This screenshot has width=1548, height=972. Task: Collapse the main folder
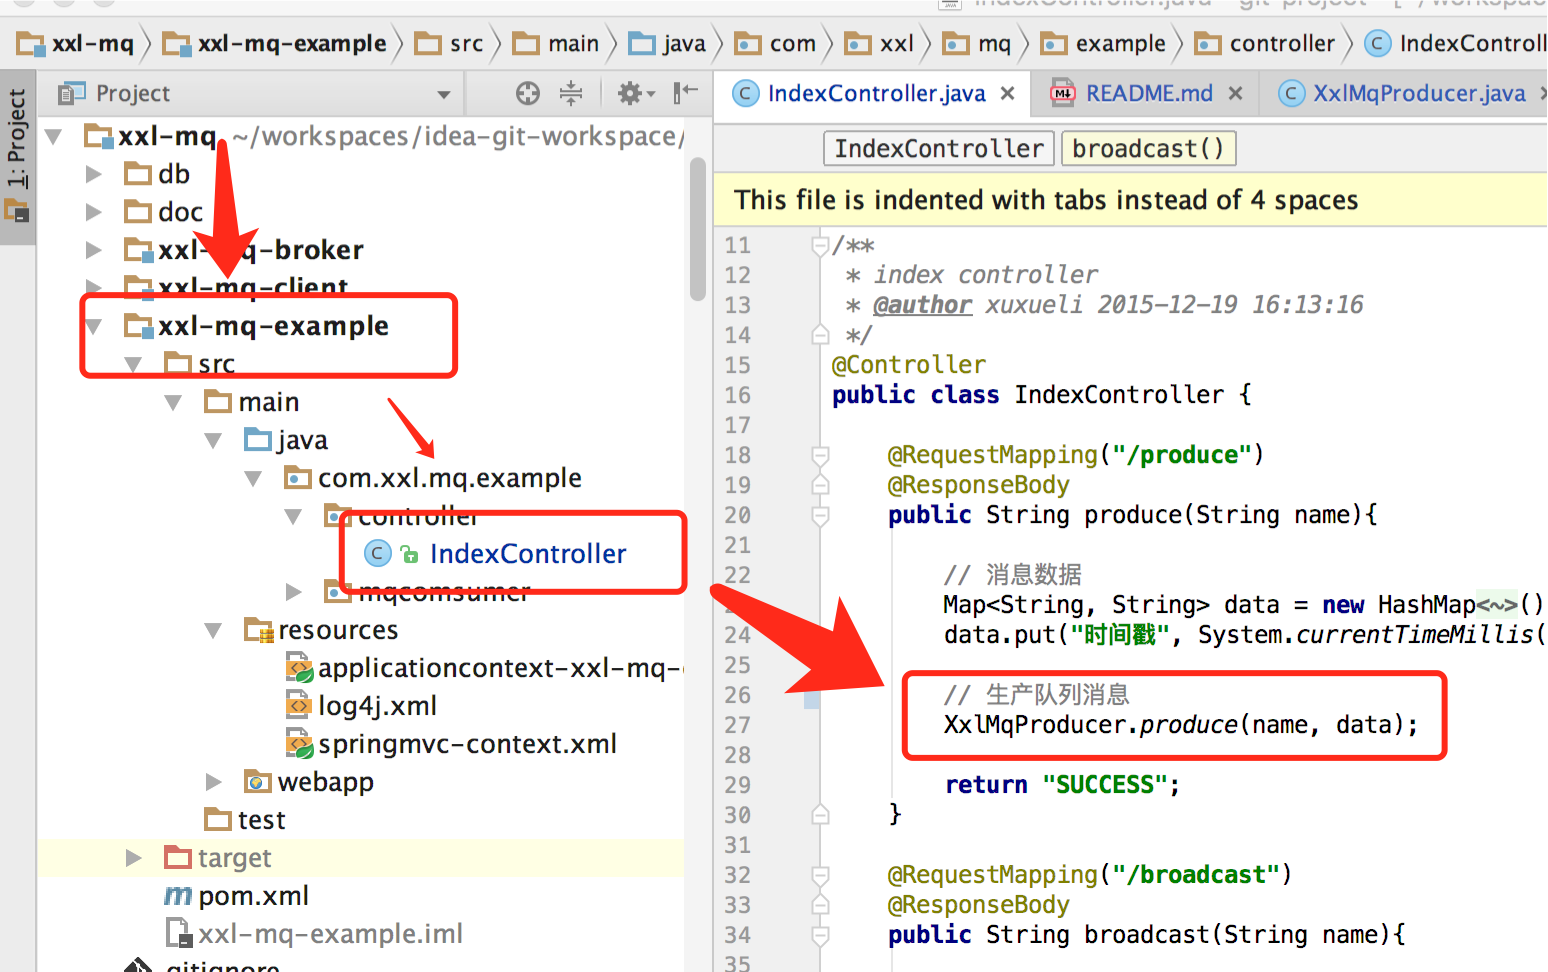[x=173, y=402]
